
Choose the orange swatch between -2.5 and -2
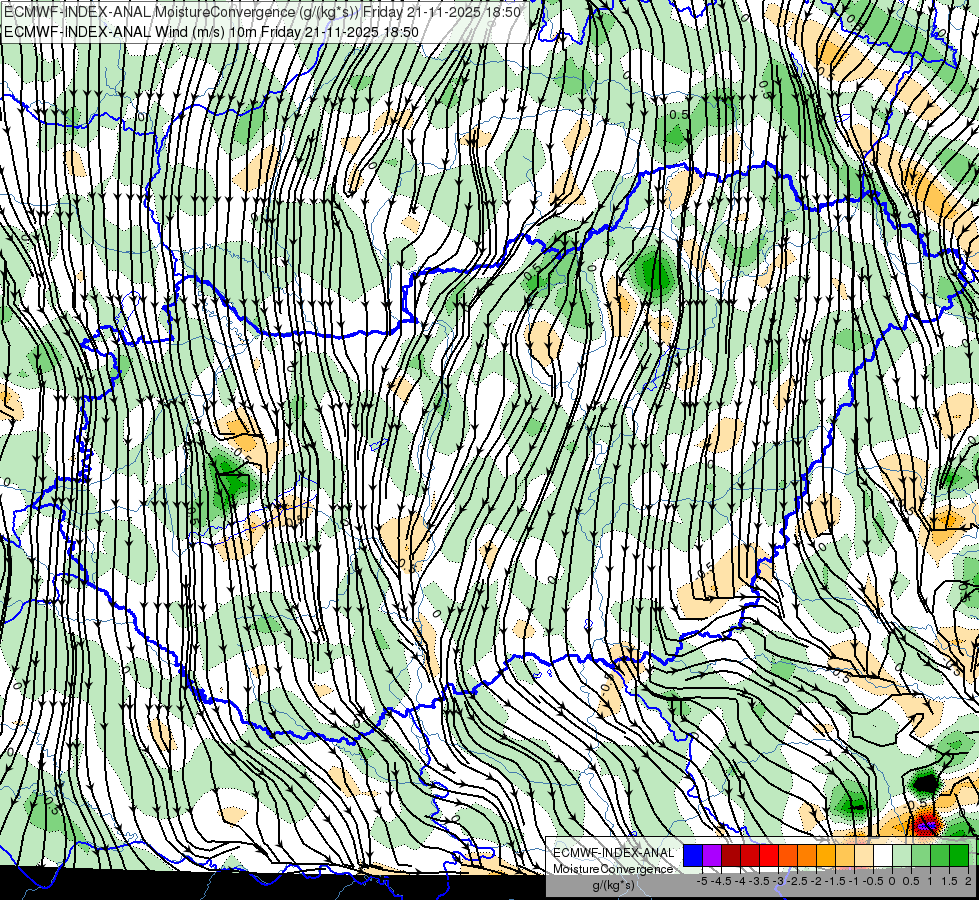click(x=807, y=855)
